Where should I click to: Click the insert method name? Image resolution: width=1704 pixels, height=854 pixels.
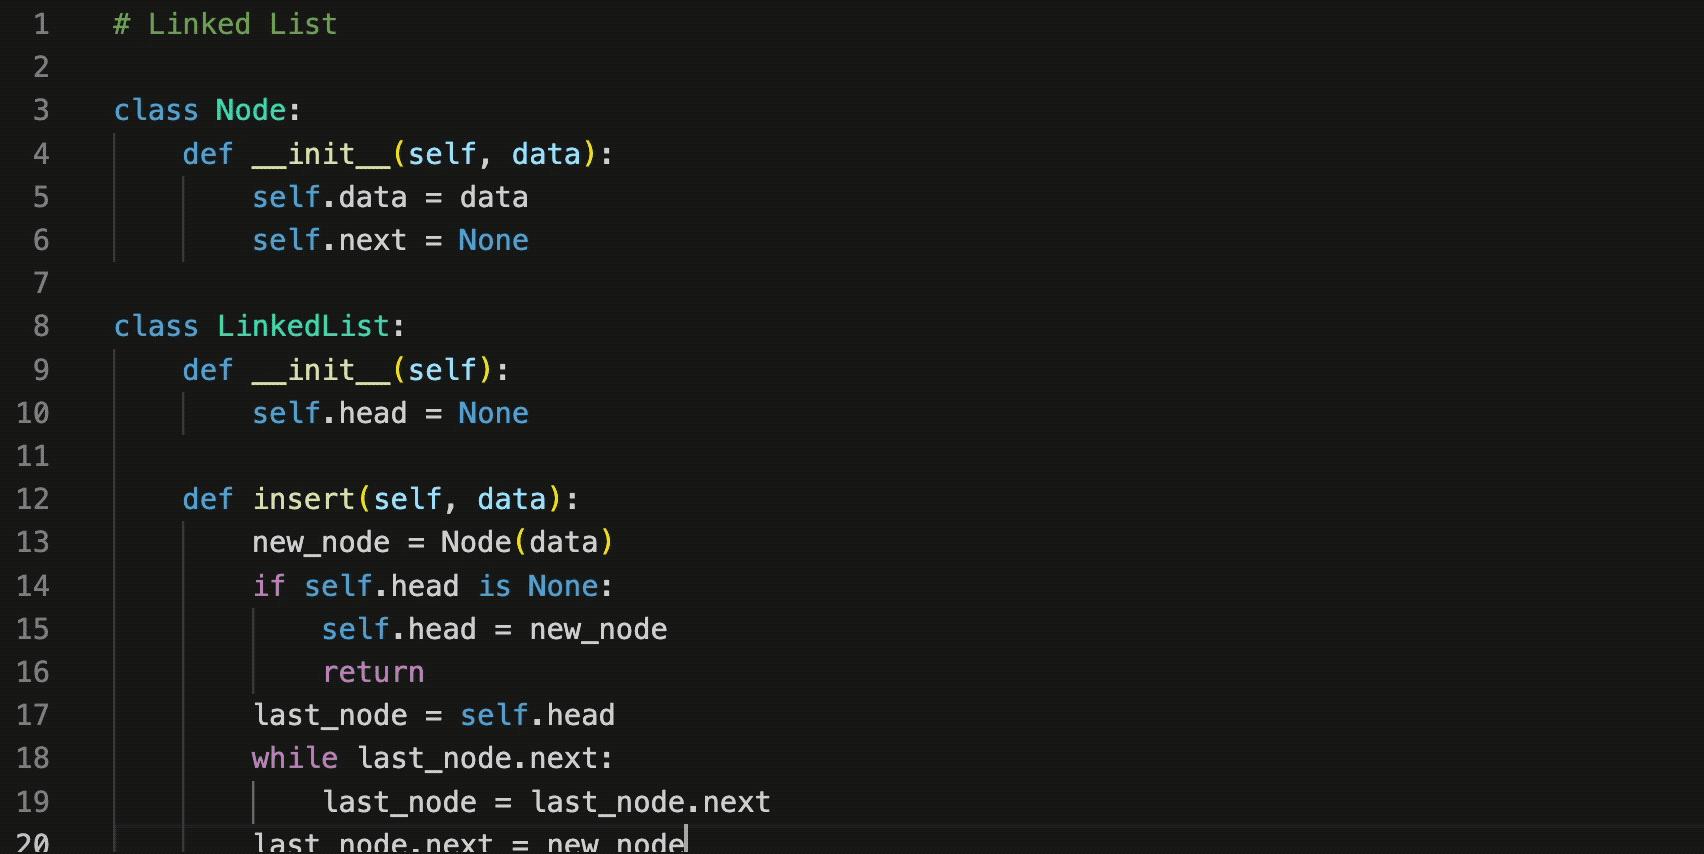coord(304,499)
